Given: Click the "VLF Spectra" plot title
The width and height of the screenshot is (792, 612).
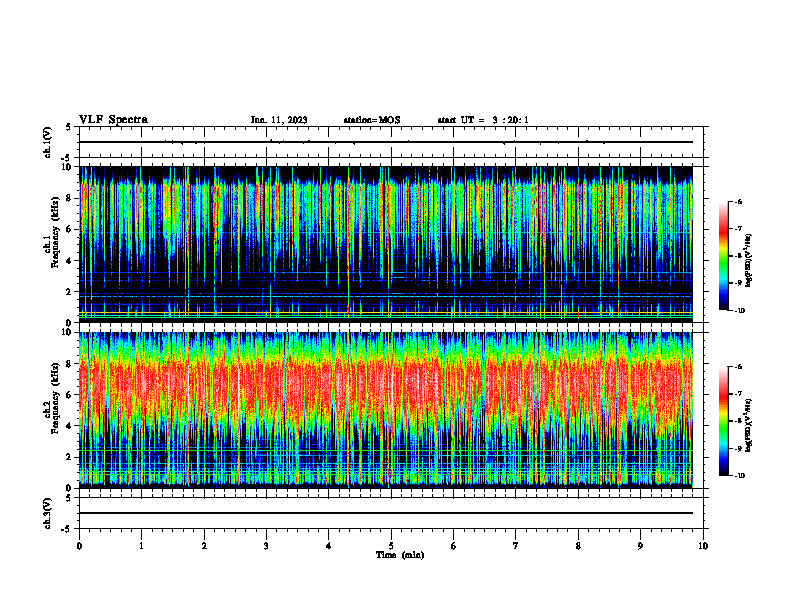Looking at the screenshot, I should (x=113, y=119).
